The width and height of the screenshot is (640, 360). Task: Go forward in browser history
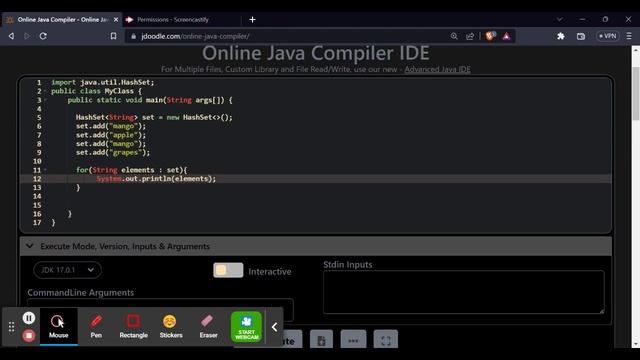[27, 36]
